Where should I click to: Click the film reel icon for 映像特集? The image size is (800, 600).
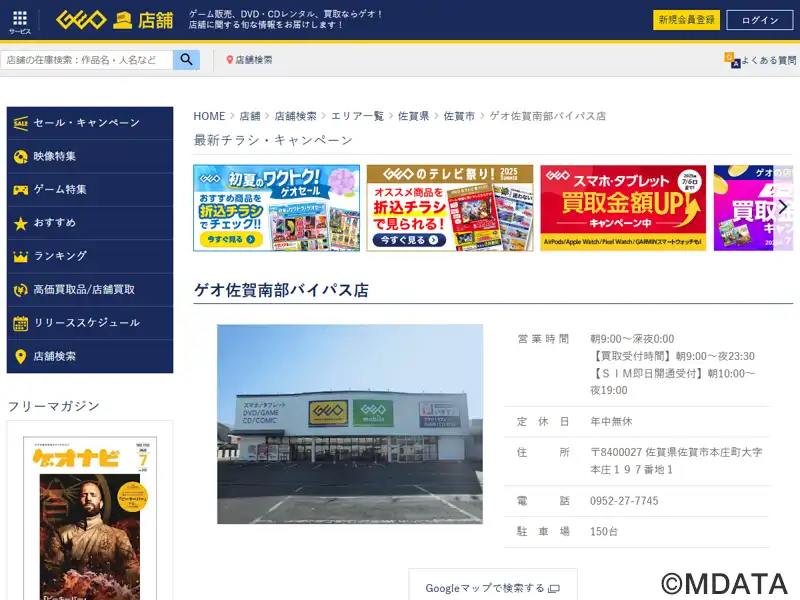point(20,156)
